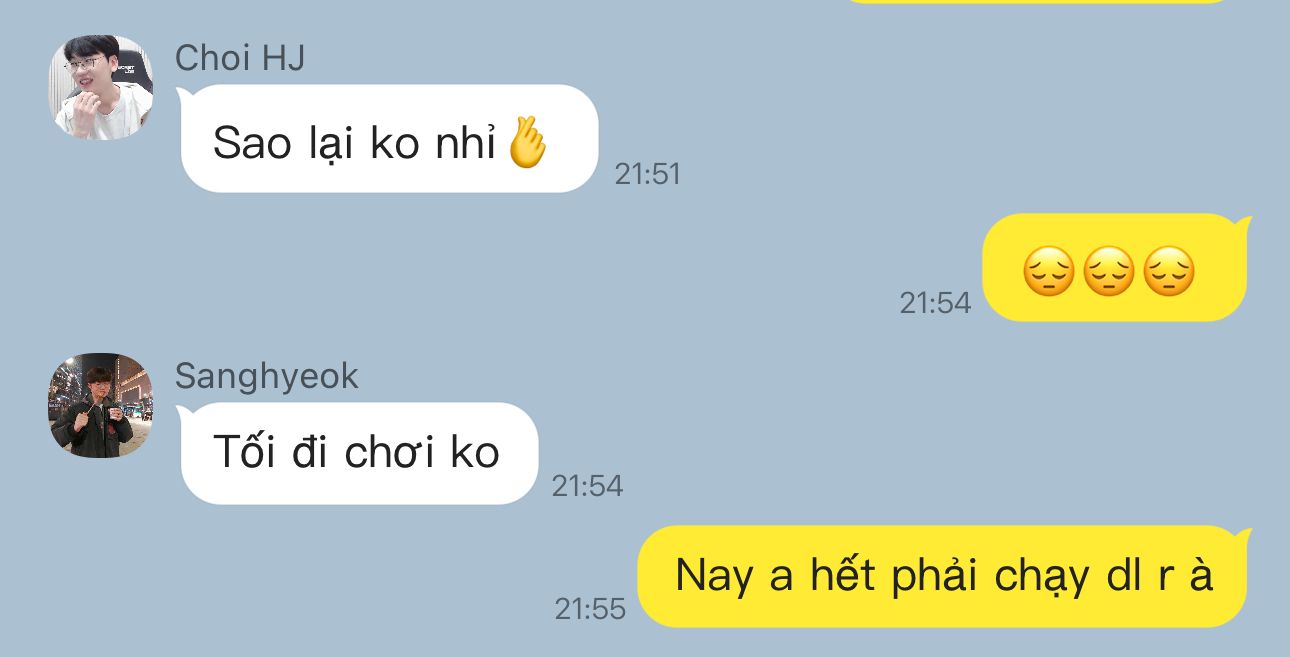Select the 'Sao lại ko nhỉ' message bubble

point(387,139)
